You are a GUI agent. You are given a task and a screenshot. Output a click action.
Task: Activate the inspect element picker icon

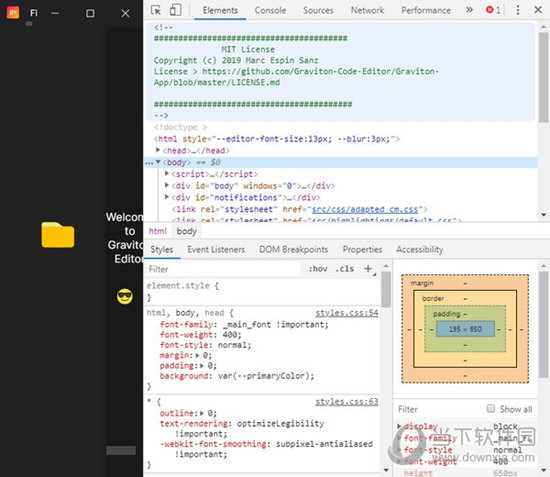coord(155,10)
